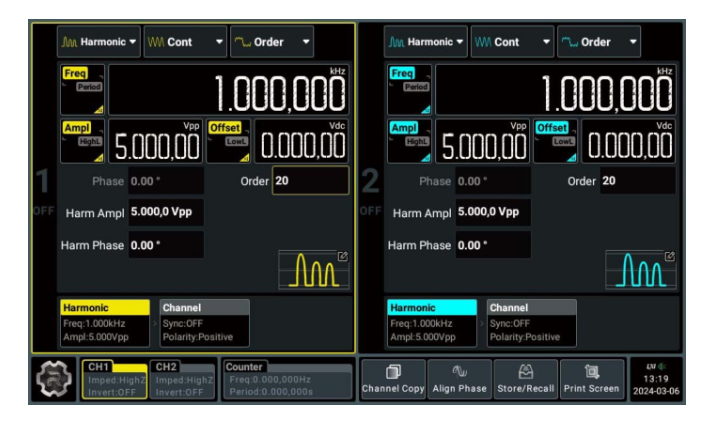Take a Print Screen capture

tap(592, 379)
